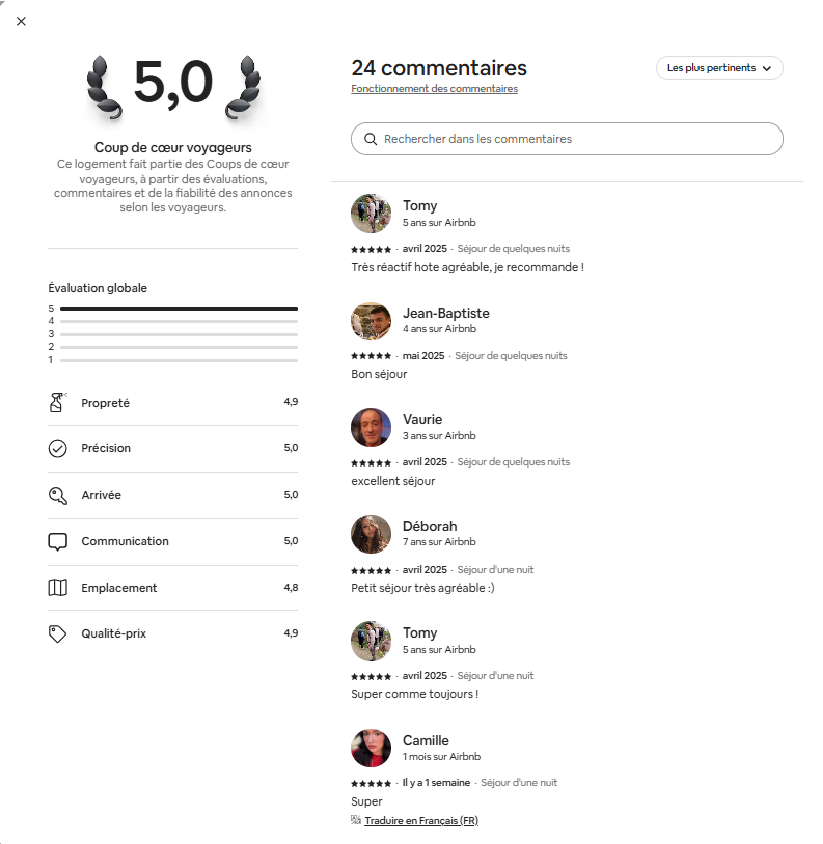Click the Qualité-prix price tag icon
Viewport: 823px width, 844px height.
coord(58,634)
